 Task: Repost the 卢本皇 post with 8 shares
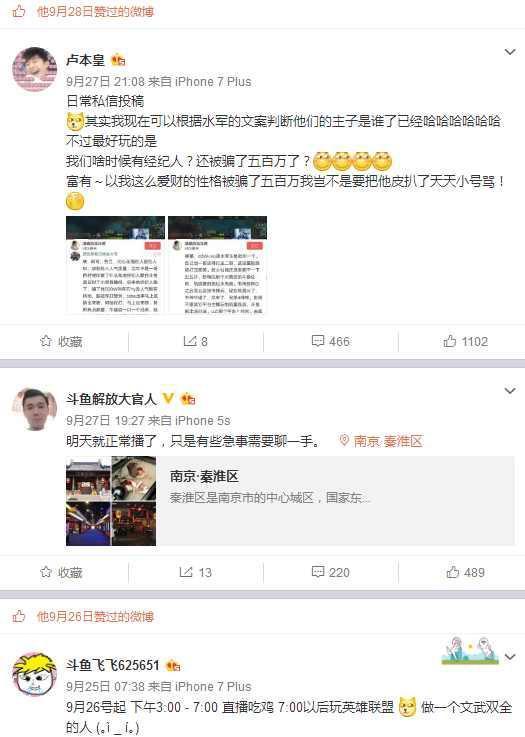[x=196, y=341]
